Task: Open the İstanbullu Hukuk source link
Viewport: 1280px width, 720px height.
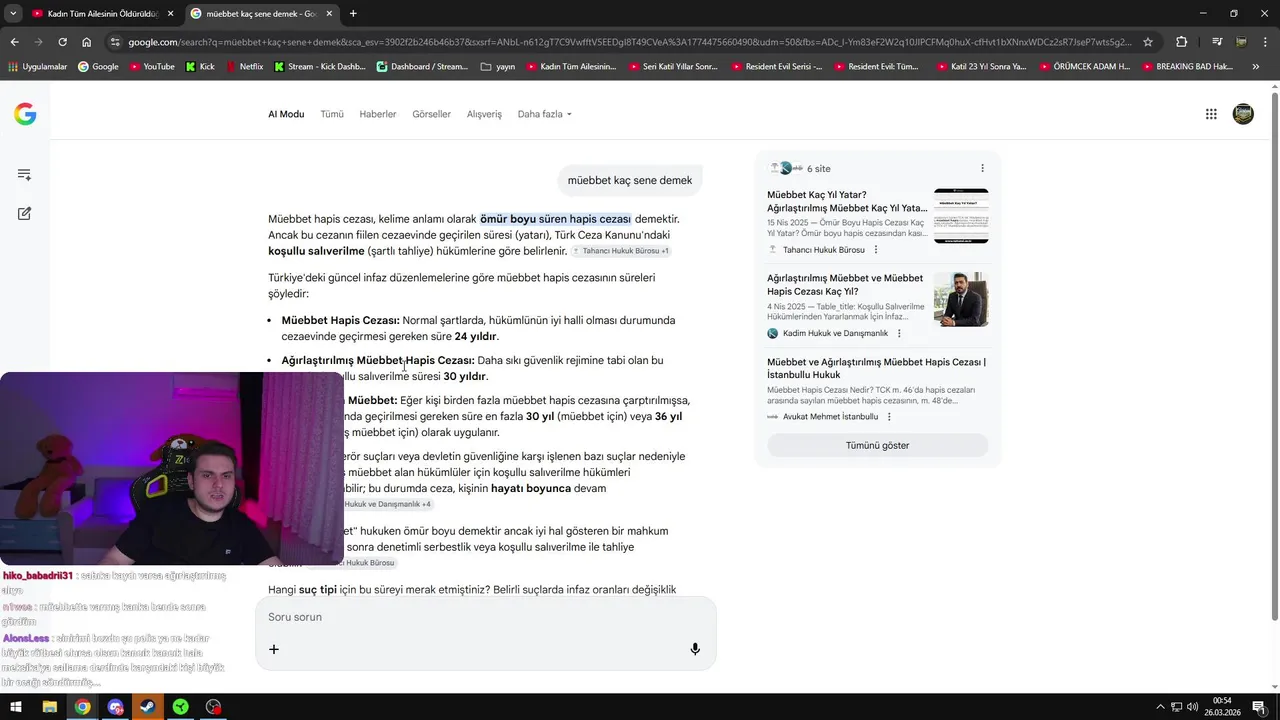Action: 876,368
